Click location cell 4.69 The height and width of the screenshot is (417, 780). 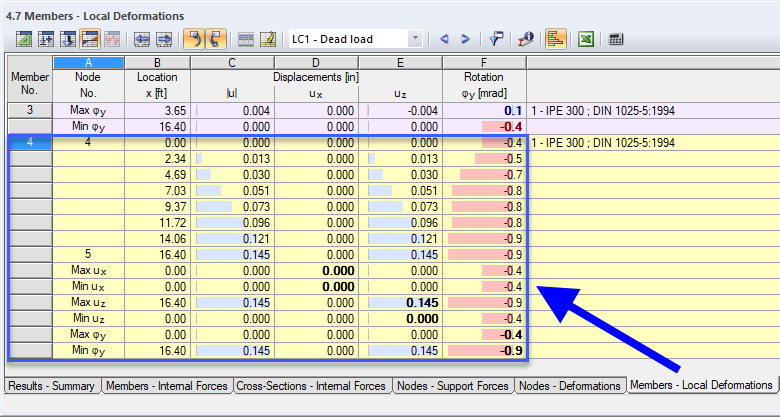[x=157, y=175]
